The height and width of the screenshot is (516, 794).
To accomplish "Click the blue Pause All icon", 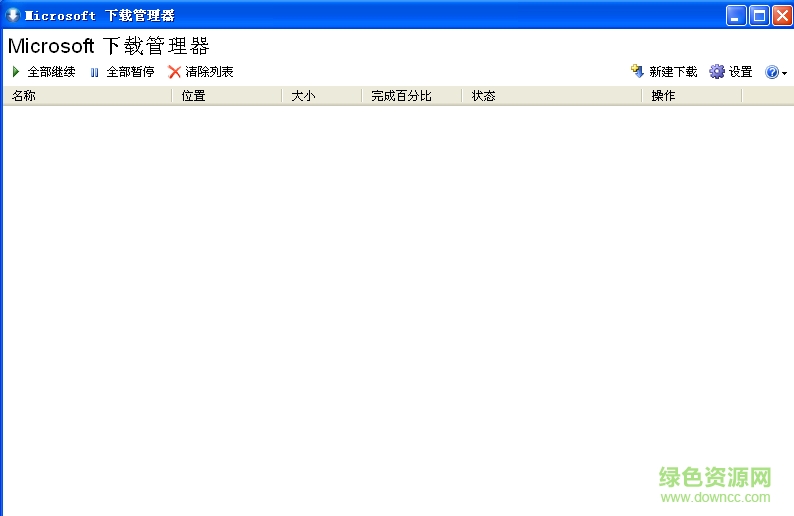I will [94, 72].
